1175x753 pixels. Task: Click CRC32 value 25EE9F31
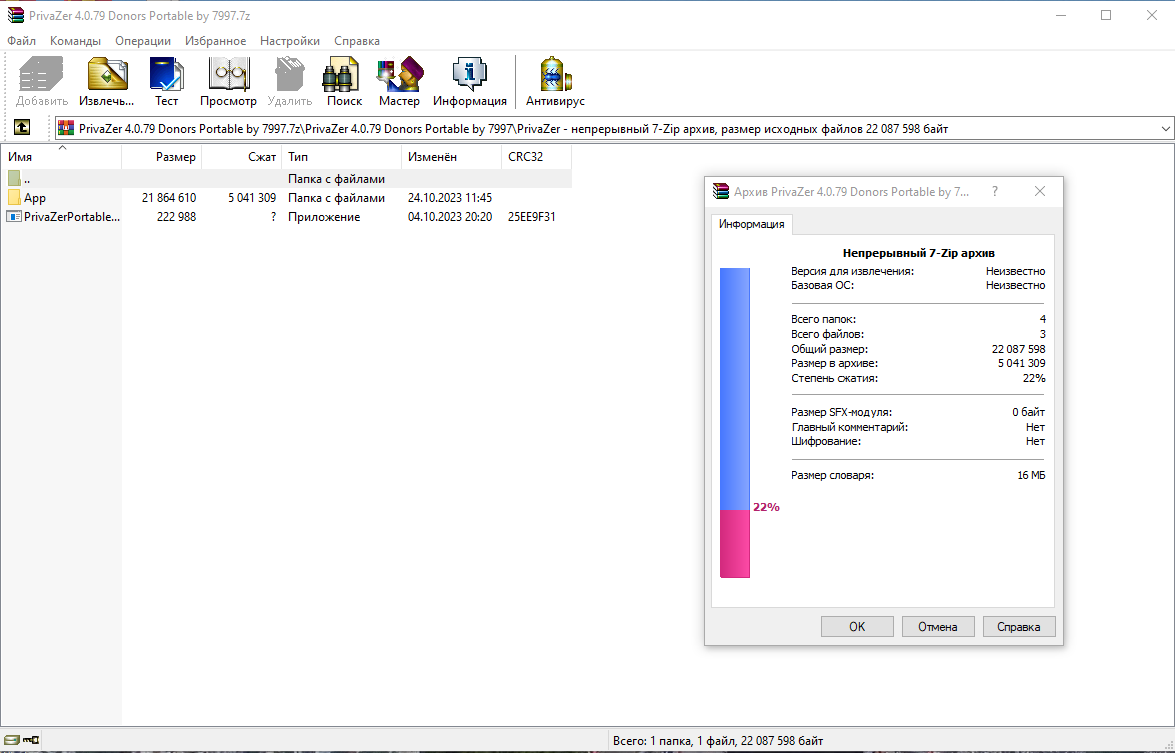(531, 217)
